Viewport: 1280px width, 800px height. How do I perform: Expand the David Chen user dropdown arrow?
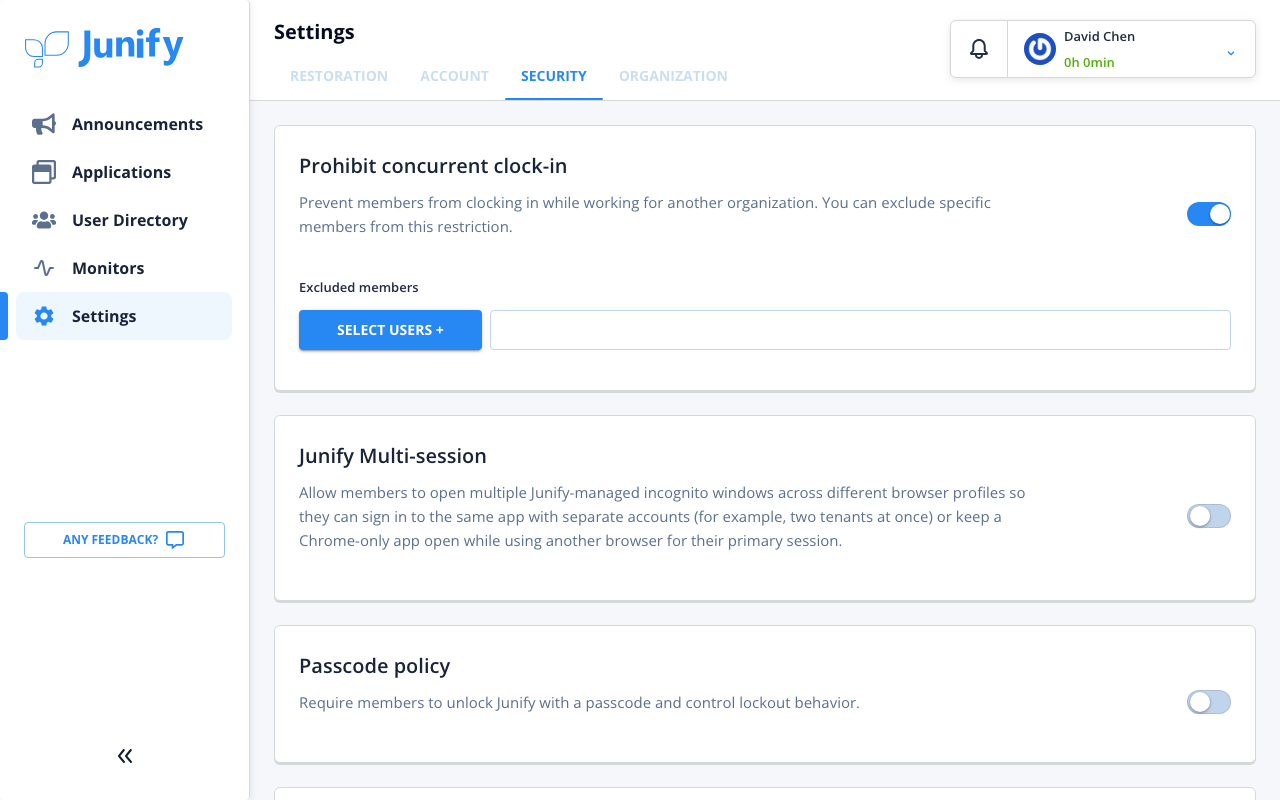point(1231,52)
